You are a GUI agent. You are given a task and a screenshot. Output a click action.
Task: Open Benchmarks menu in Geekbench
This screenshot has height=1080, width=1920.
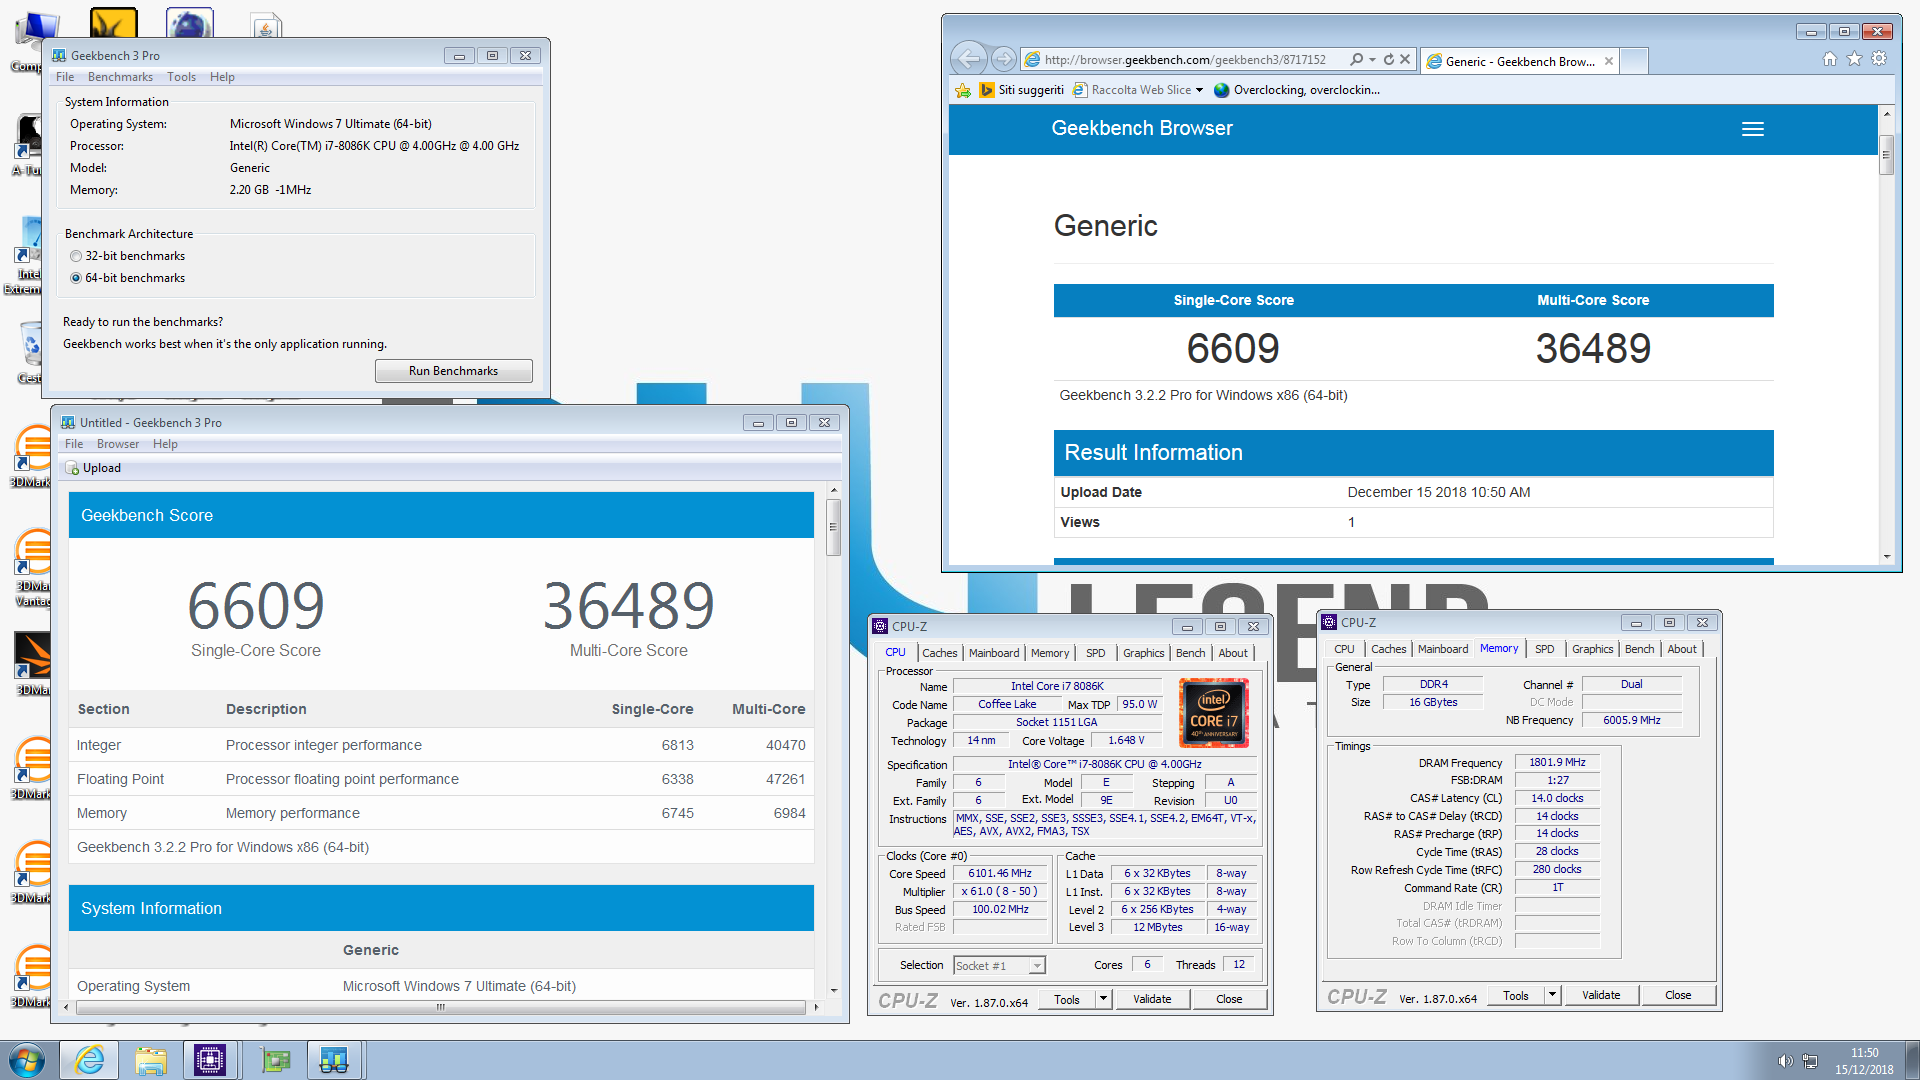120,77
